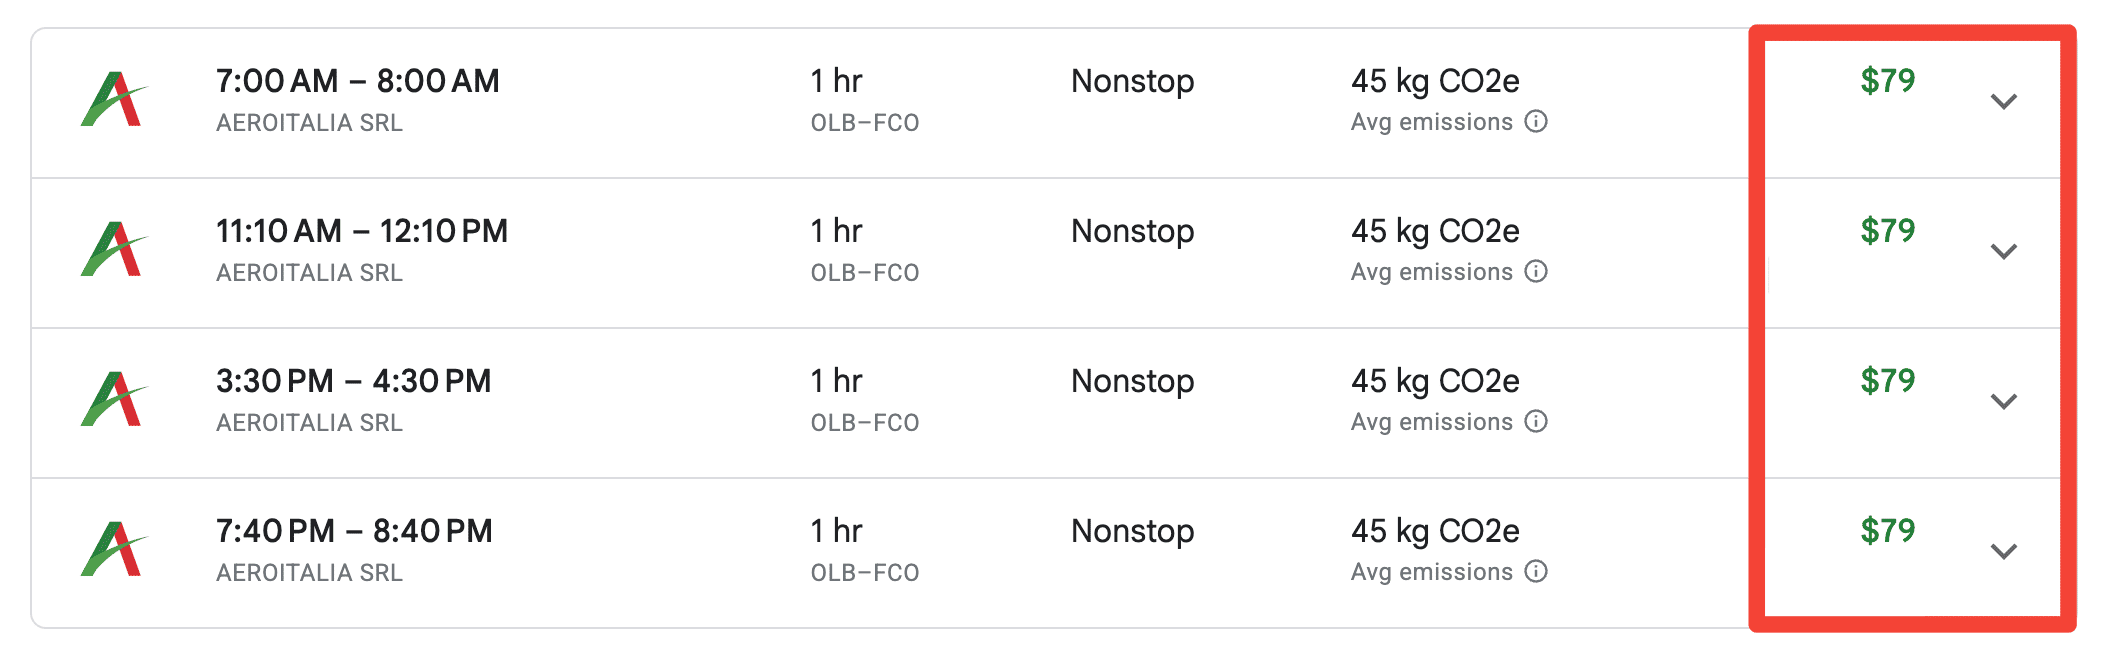
Task: Expand details of the 7:00 AM flight
Action: click(2003, 102)
